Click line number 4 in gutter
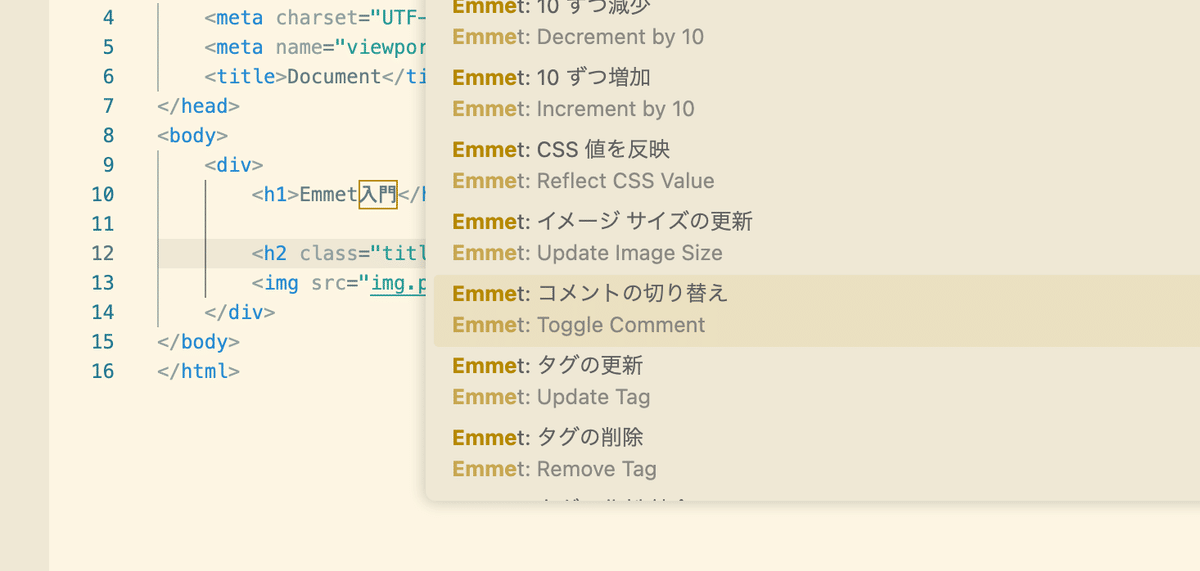This screenshot has width=1200, height=571. (x=108, y=17)
